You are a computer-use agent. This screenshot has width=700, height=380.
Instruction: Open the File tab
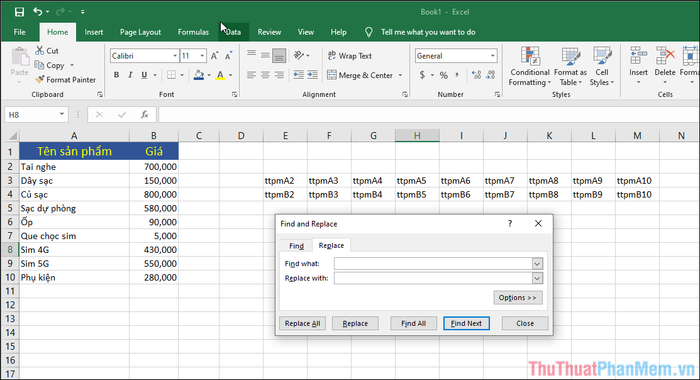tap(20, 32)
